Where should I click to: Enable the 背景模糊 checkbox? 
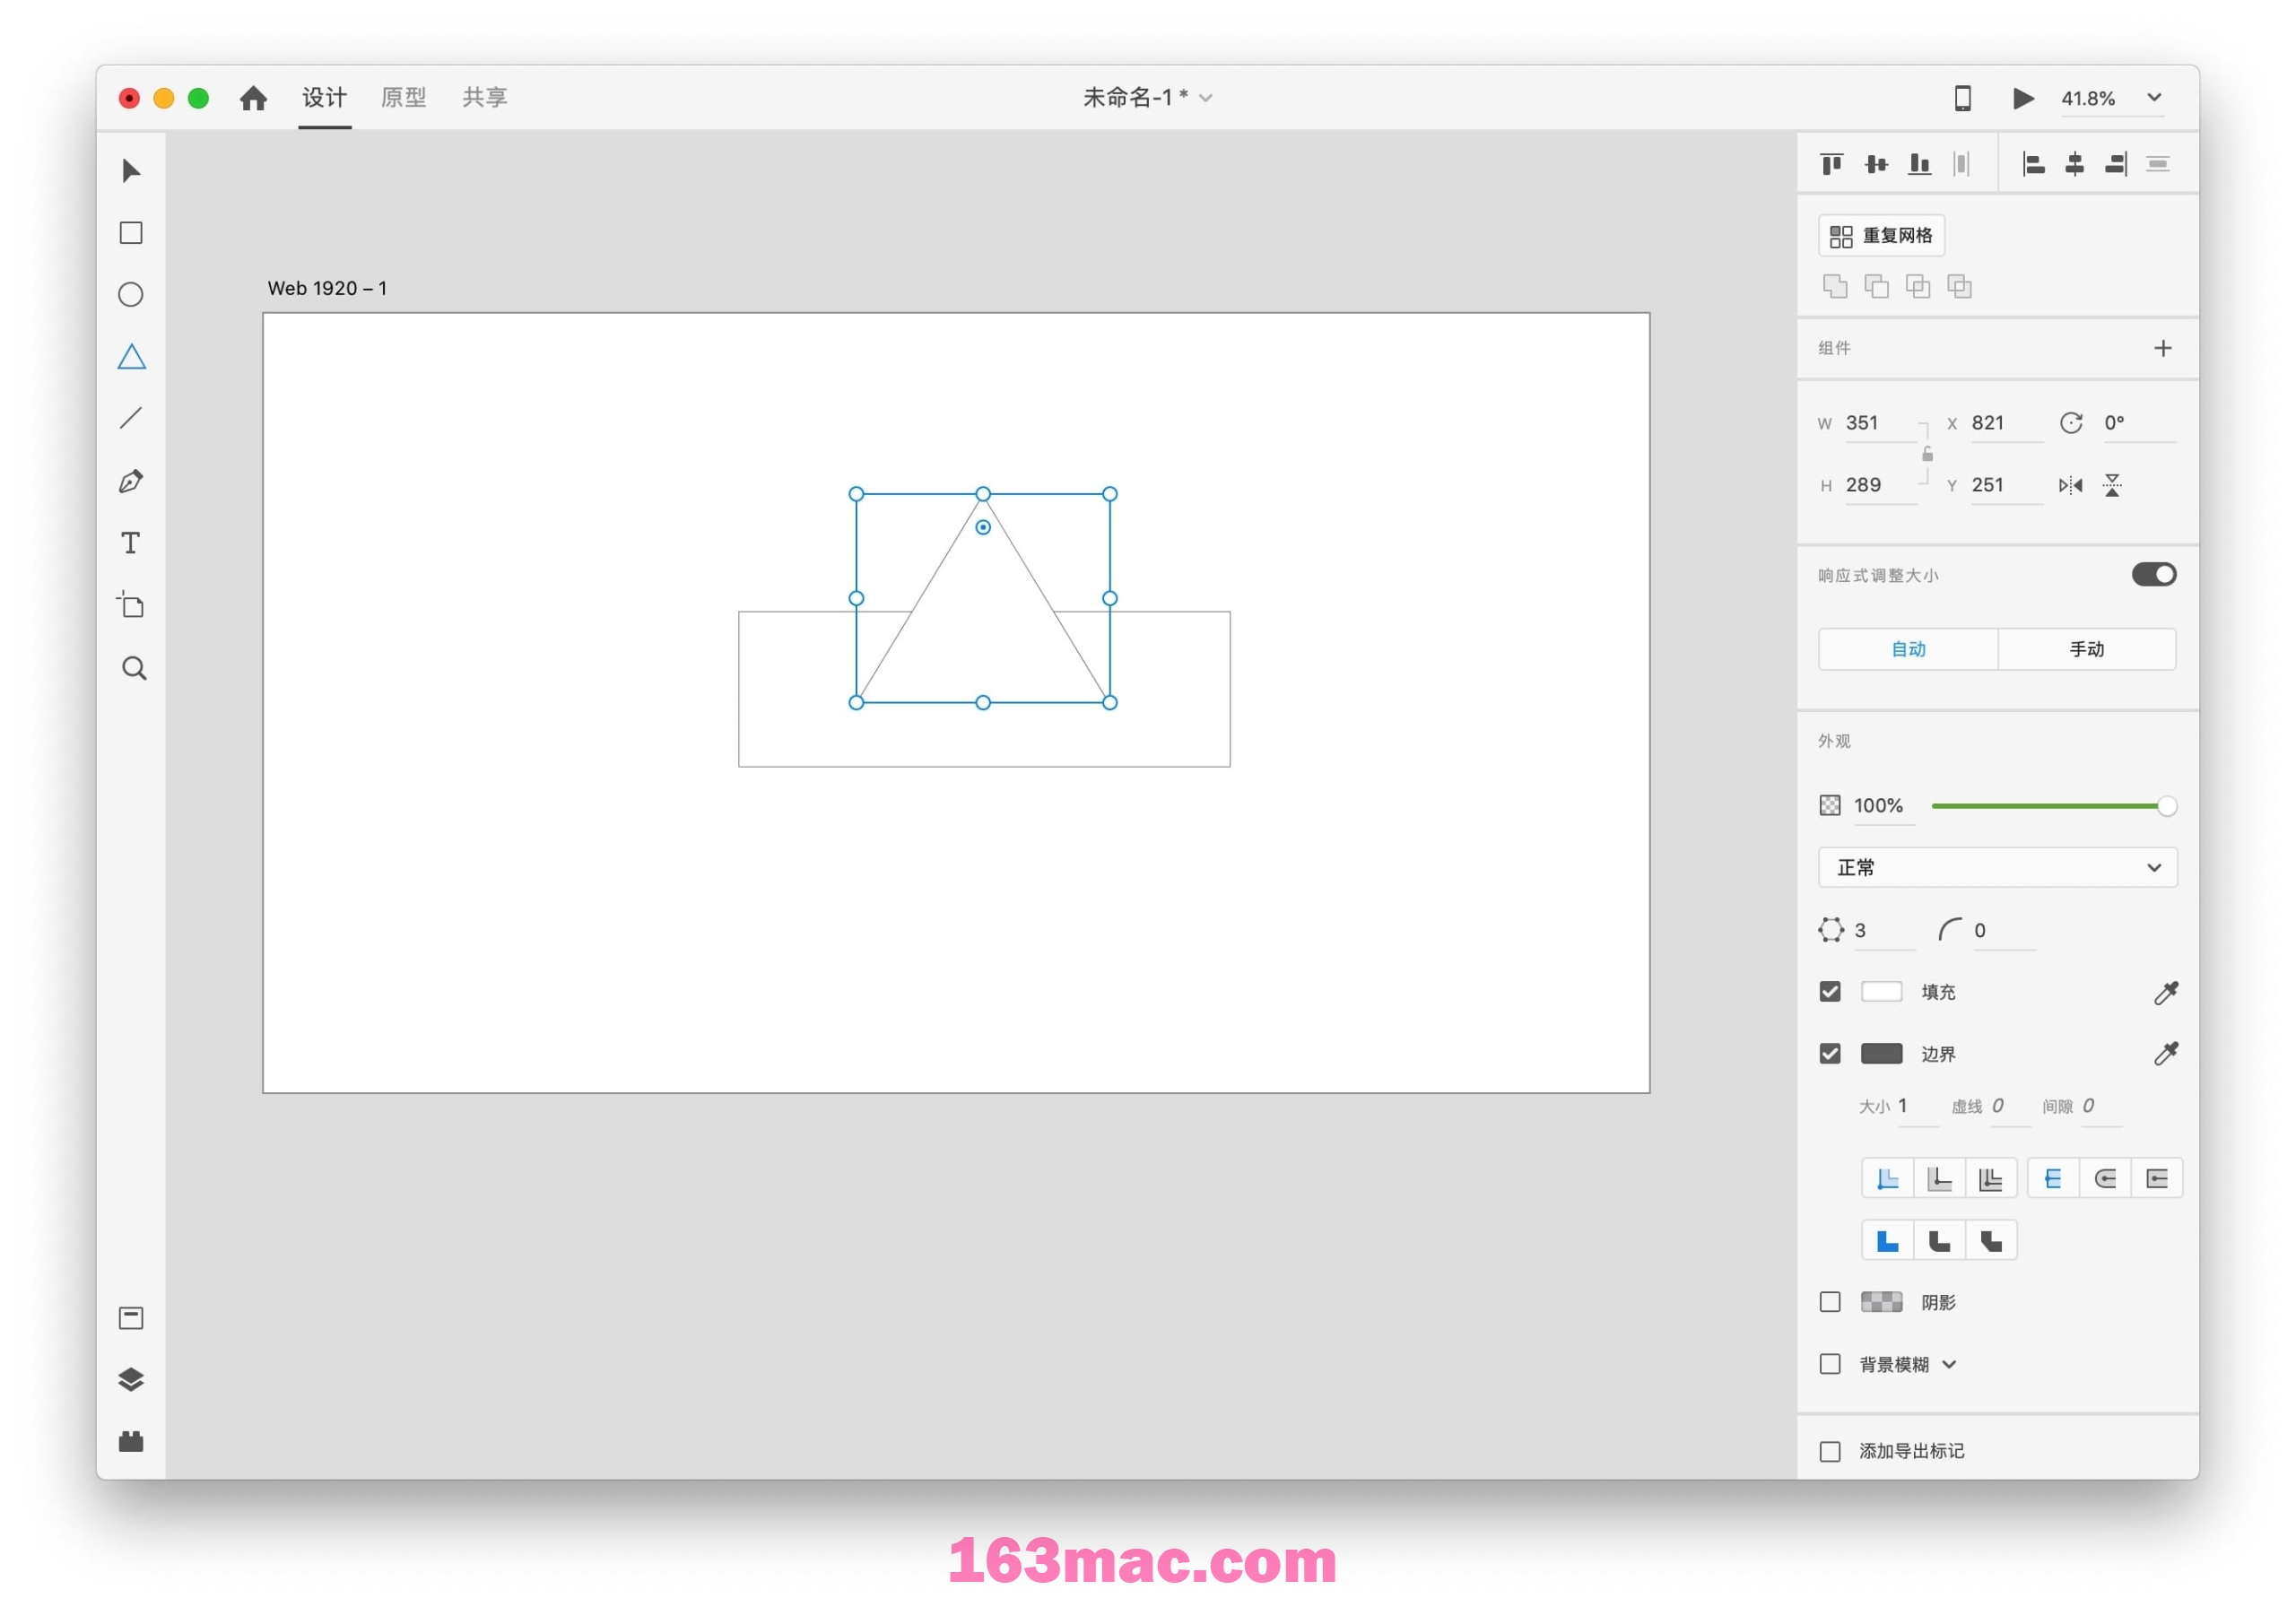pyautogui.click(x=1830, y=1364)
